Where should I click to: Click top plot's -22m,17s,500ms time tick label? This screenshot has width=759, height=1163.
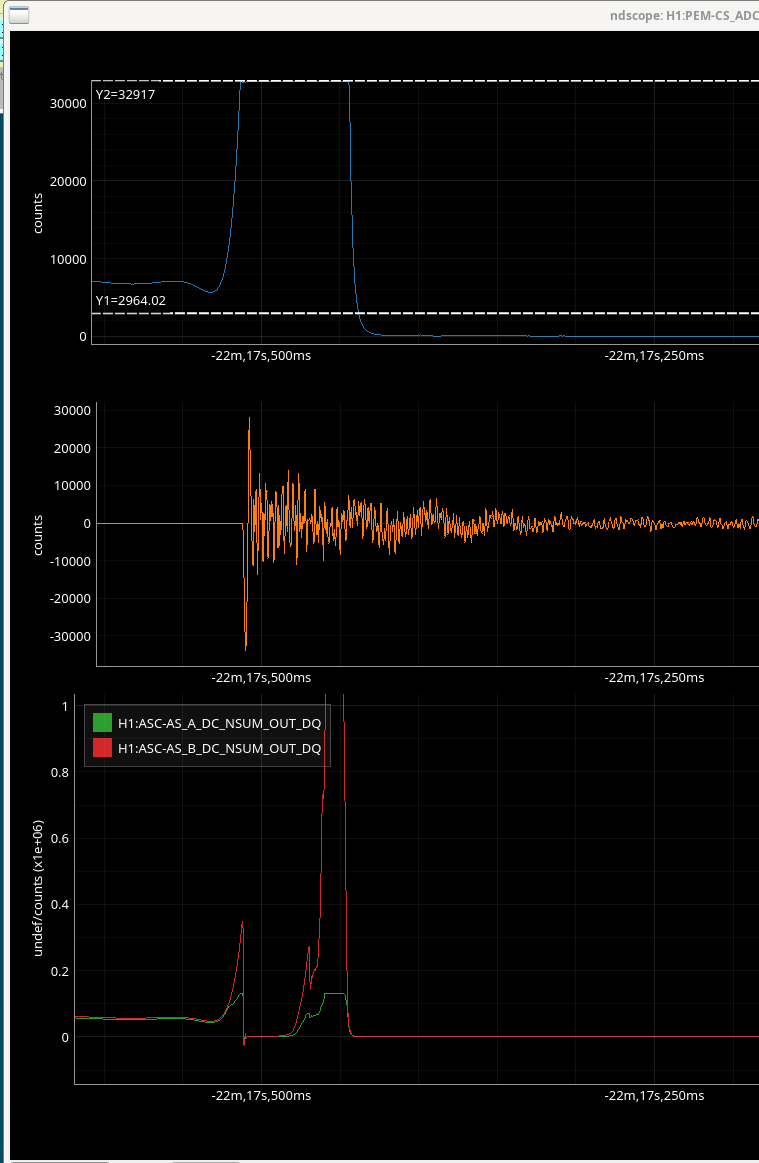pos(261,355)
